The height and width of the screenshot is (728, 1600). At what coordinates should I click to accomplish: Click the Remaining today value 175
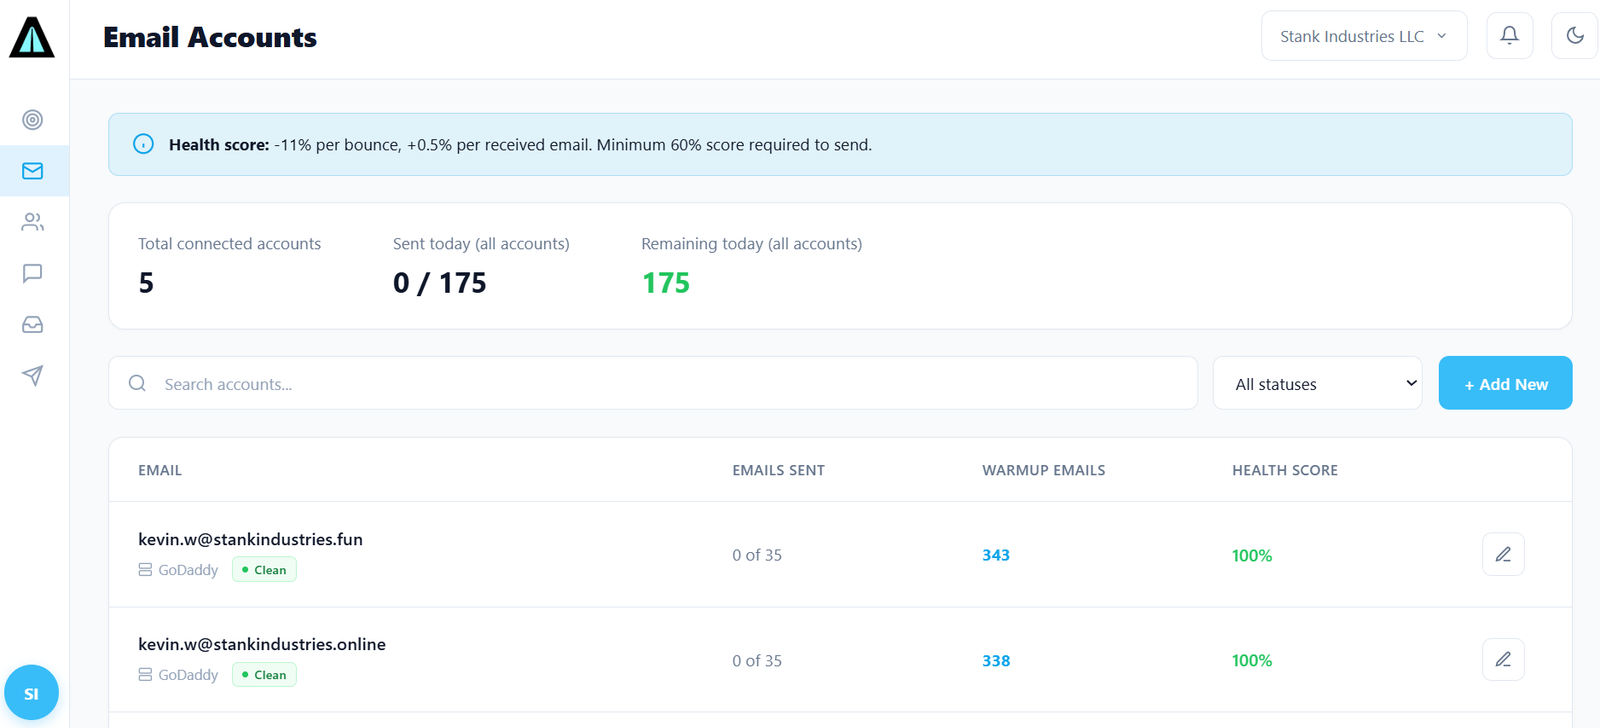tap(666, 283)
